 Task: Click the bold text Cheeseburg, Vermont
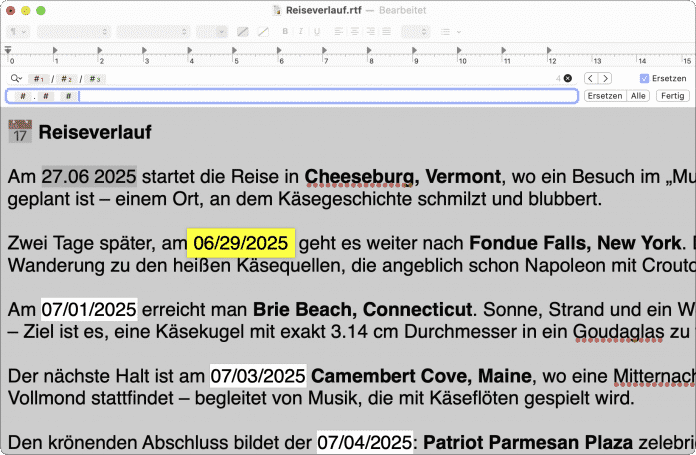click(x=403, y=176)
